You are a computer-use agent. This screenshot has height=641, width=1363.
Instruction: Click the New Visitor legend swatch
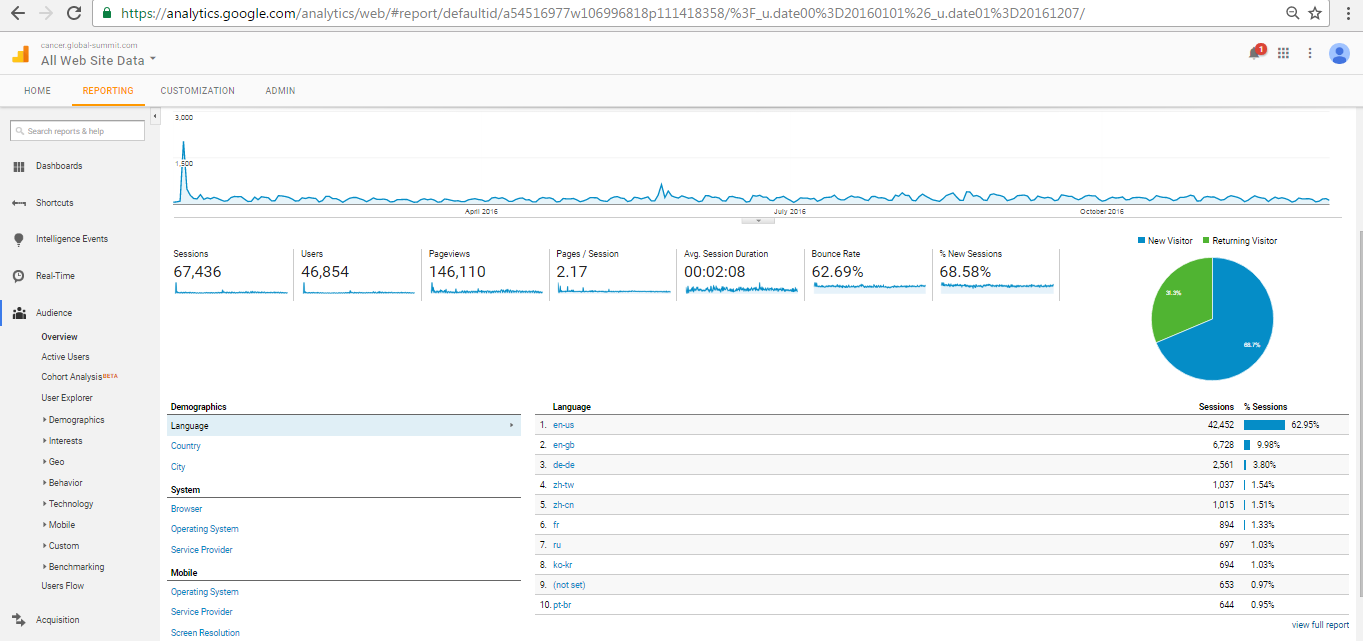(1141, 241)
